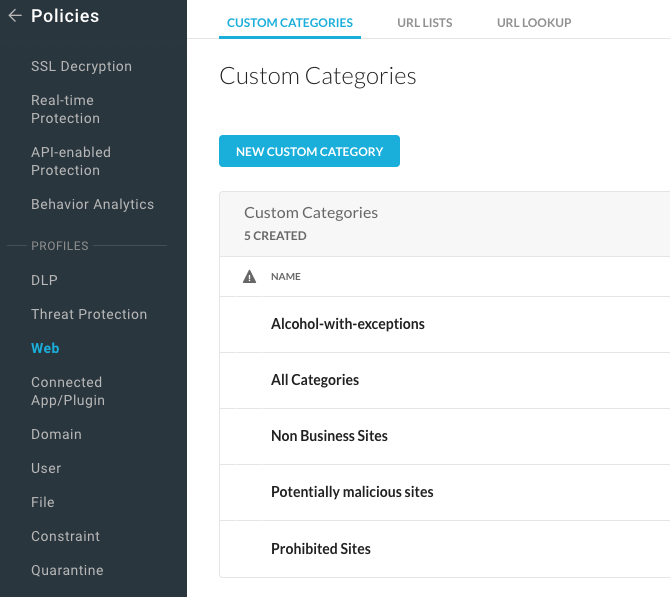This screenshot has height=597, width=670.
Task: Click the Prohibited Sites entry
Action: [321, 549]
